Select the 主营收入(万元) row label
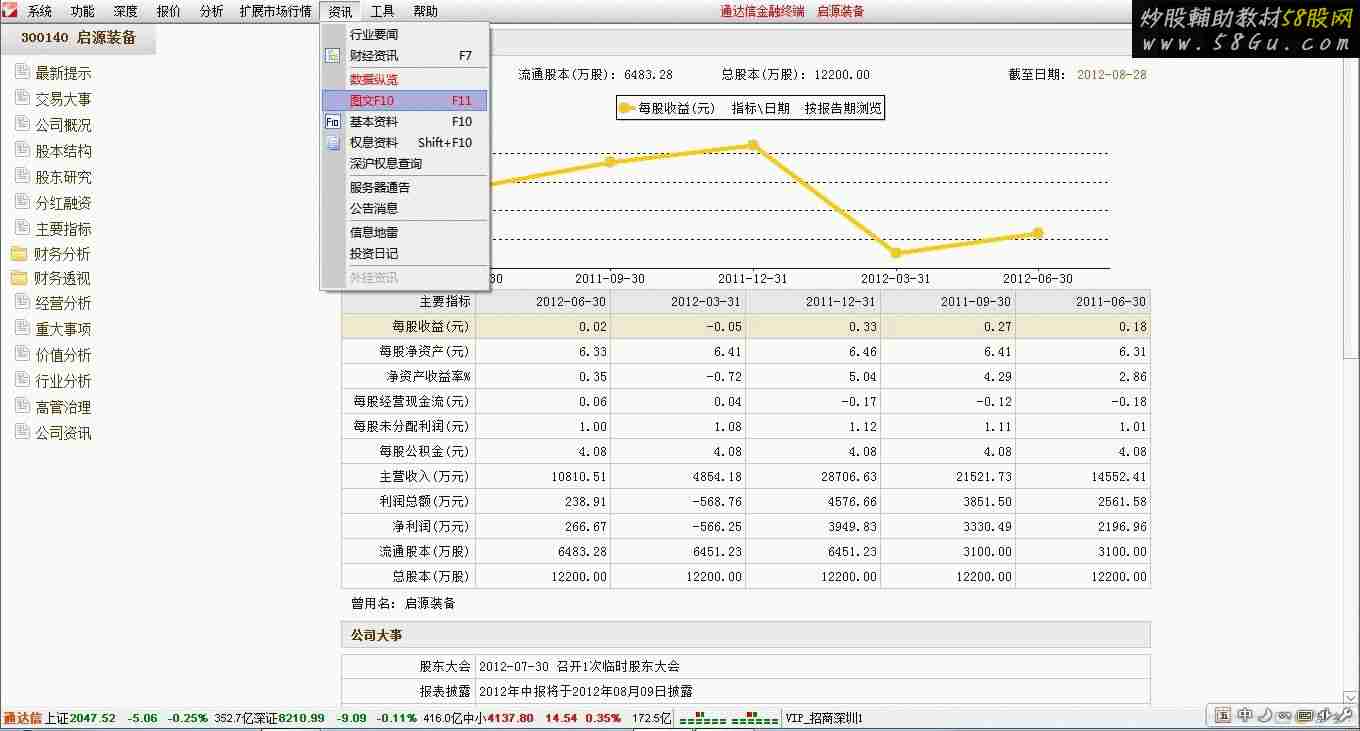 424,477
